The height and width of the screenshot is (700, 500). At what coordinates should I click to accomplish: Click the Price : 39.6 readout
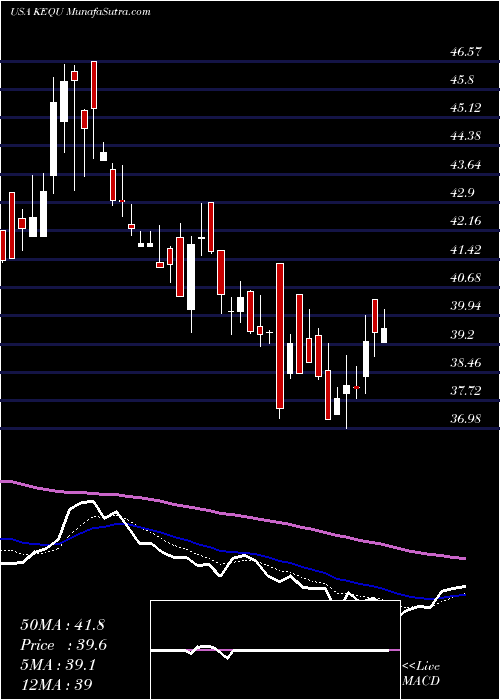[64, 645]
